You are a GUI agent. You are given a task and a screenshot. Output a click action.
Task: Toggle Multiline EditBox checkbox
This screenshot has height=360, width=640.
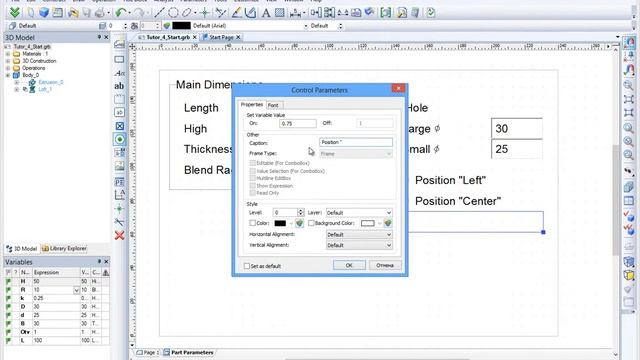(253, 178)
